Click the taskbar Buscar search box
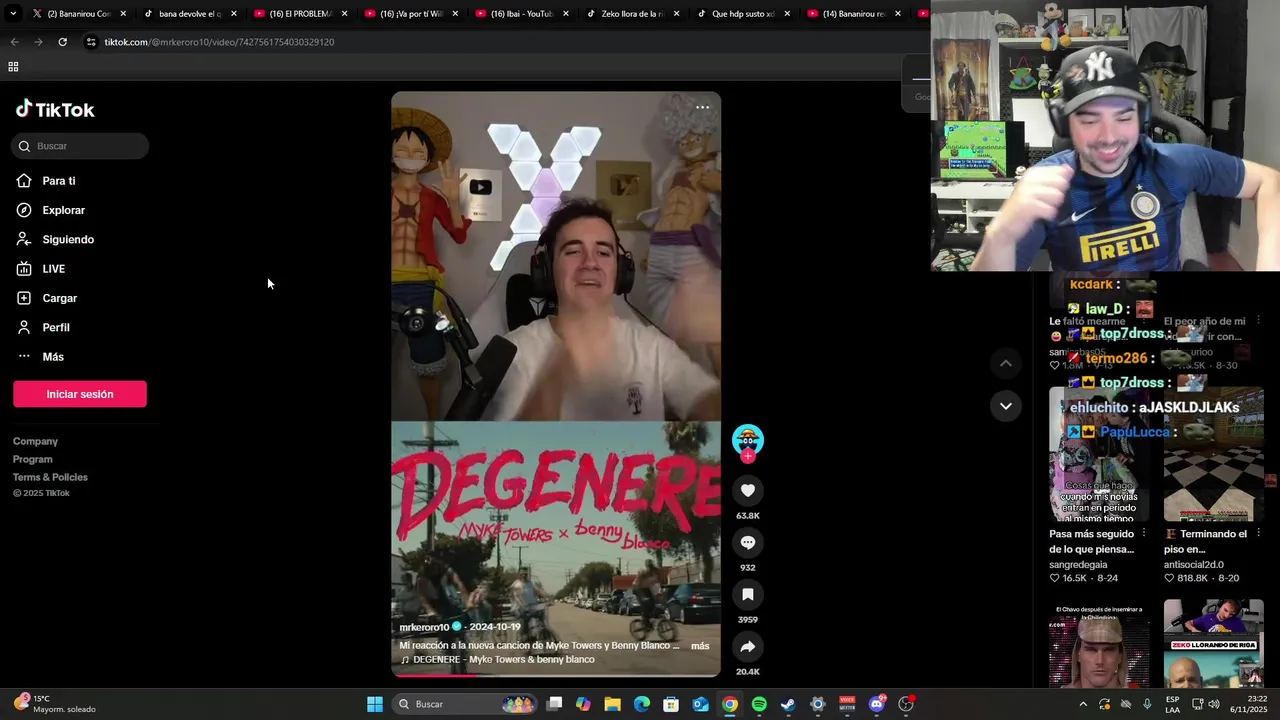The width and height of the screenshot is (1280, 720). pyautogui.click(x=465, y=704)
